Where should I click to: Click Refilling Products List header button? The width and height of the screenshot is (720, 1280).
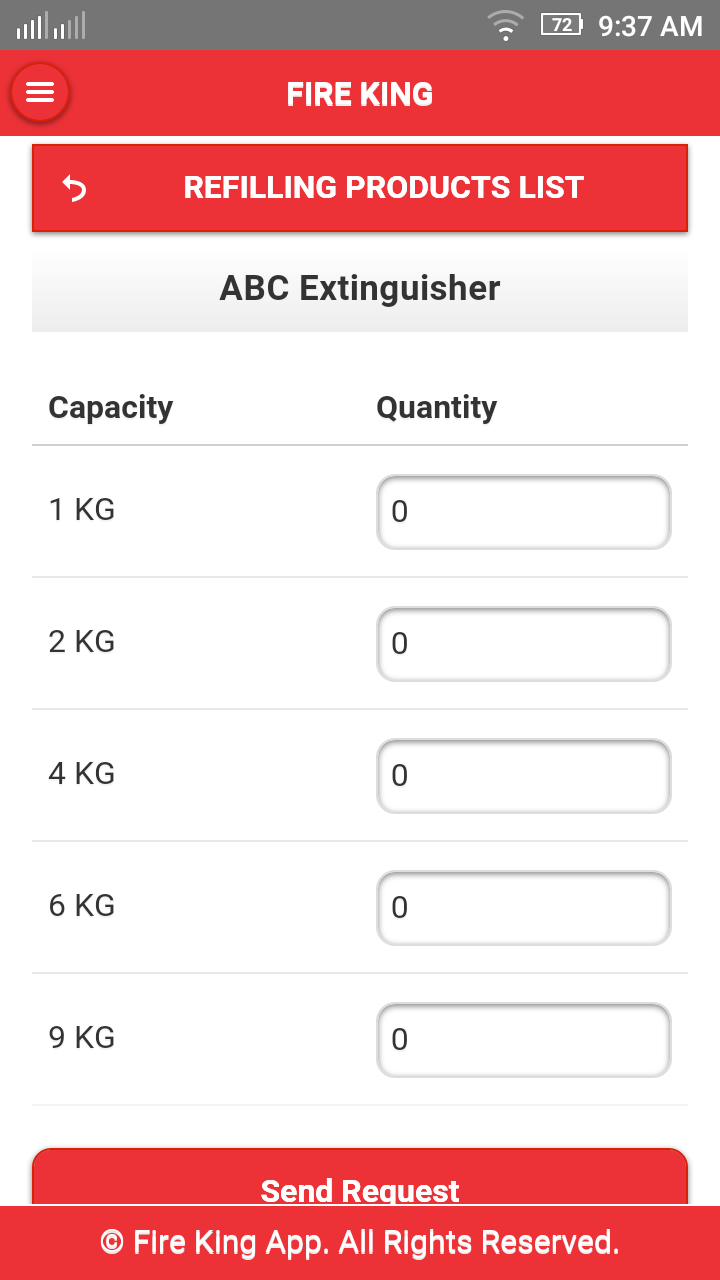pos(360,188)
